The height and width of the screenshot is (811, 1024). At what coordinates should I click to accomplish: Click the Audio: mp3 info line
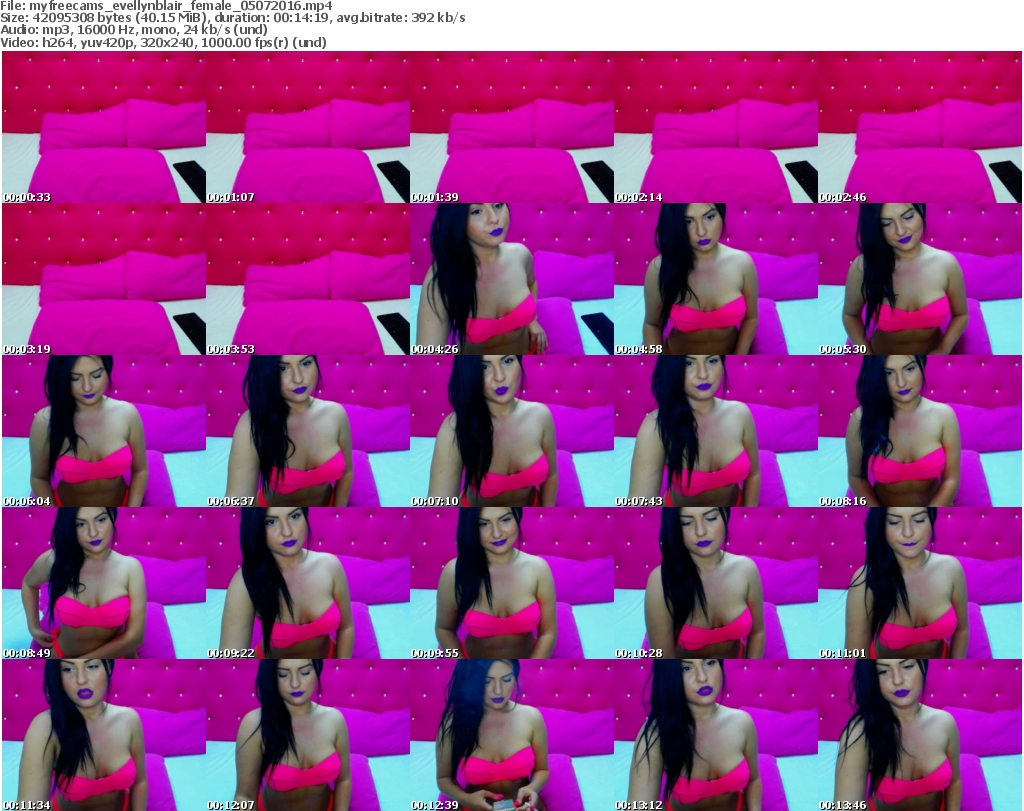[134, 30]
